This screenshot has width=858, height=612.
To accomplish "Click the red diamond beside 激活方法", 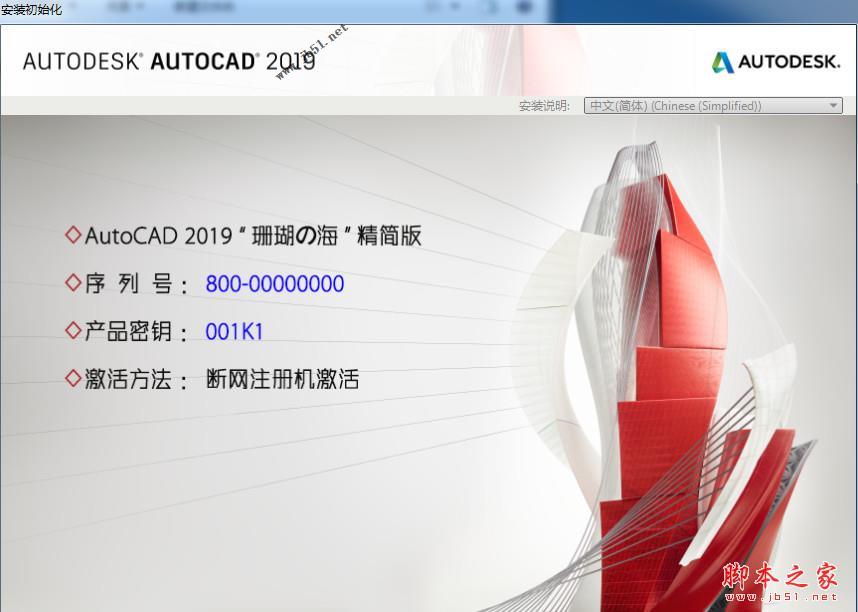I will coord(72,378).
